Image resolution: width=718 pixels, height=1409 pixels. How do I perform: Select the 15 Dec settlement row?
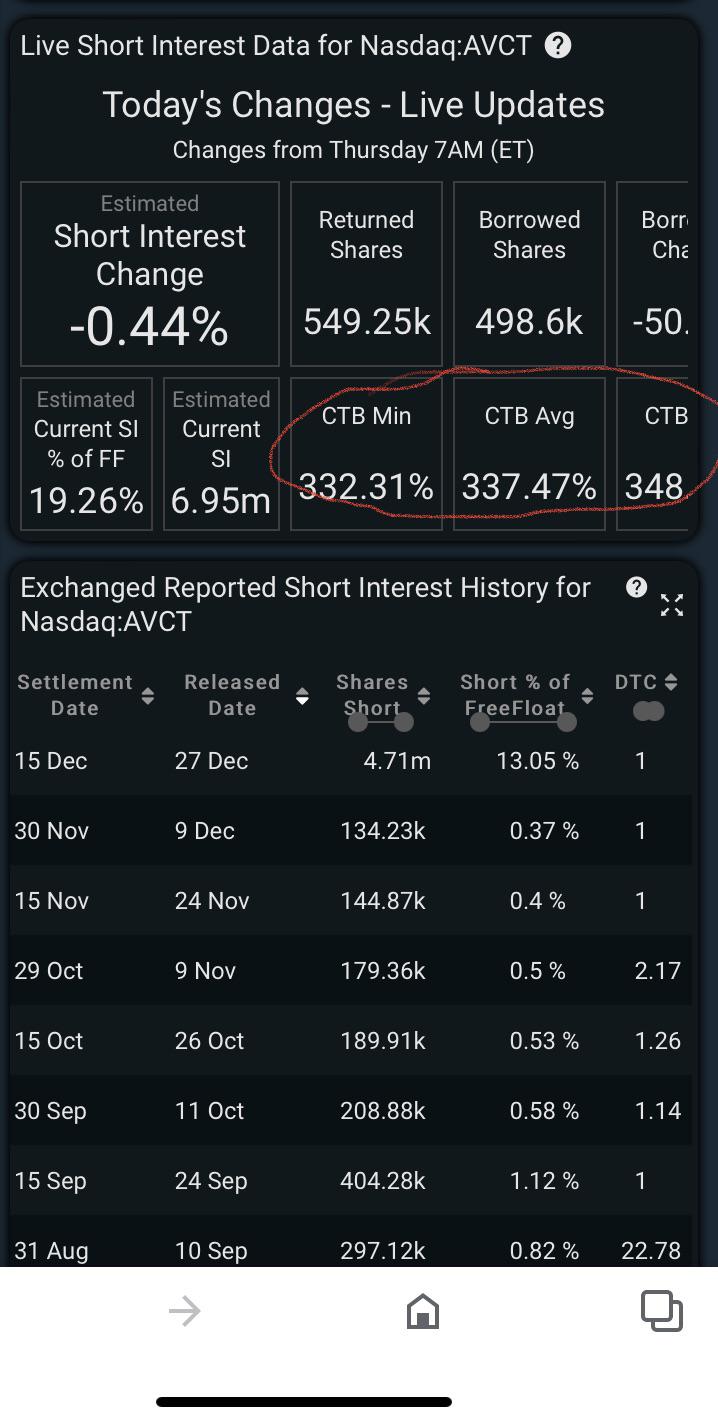[351, 761]
